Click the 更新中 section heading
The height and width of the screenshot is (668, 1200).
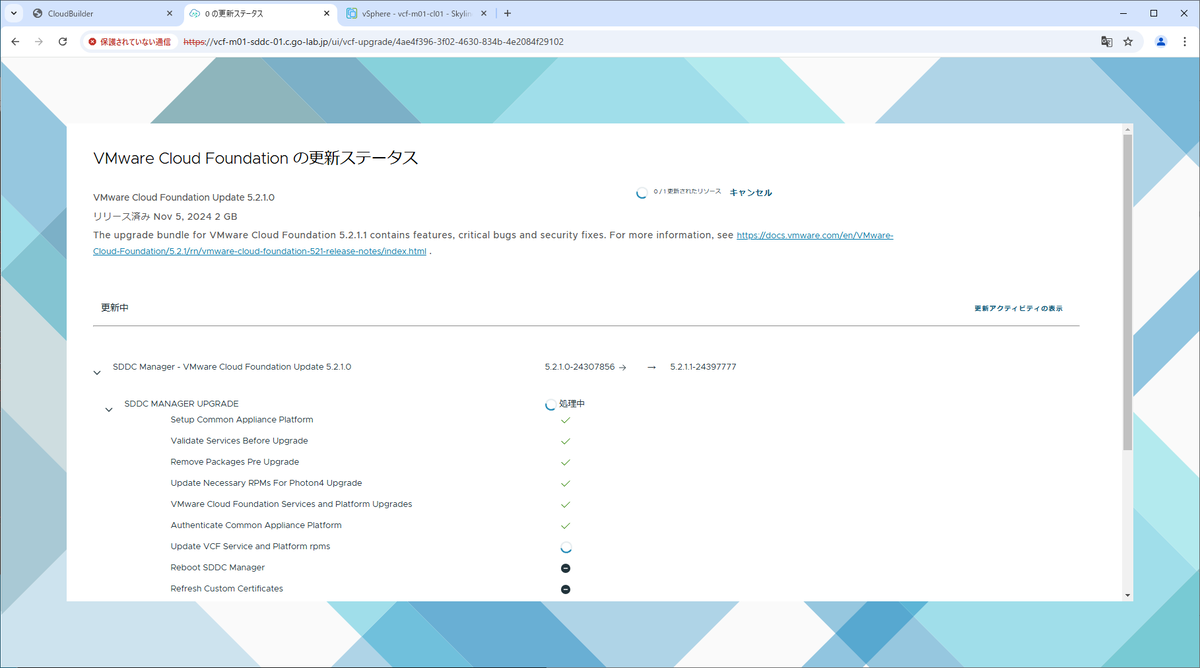114,308
